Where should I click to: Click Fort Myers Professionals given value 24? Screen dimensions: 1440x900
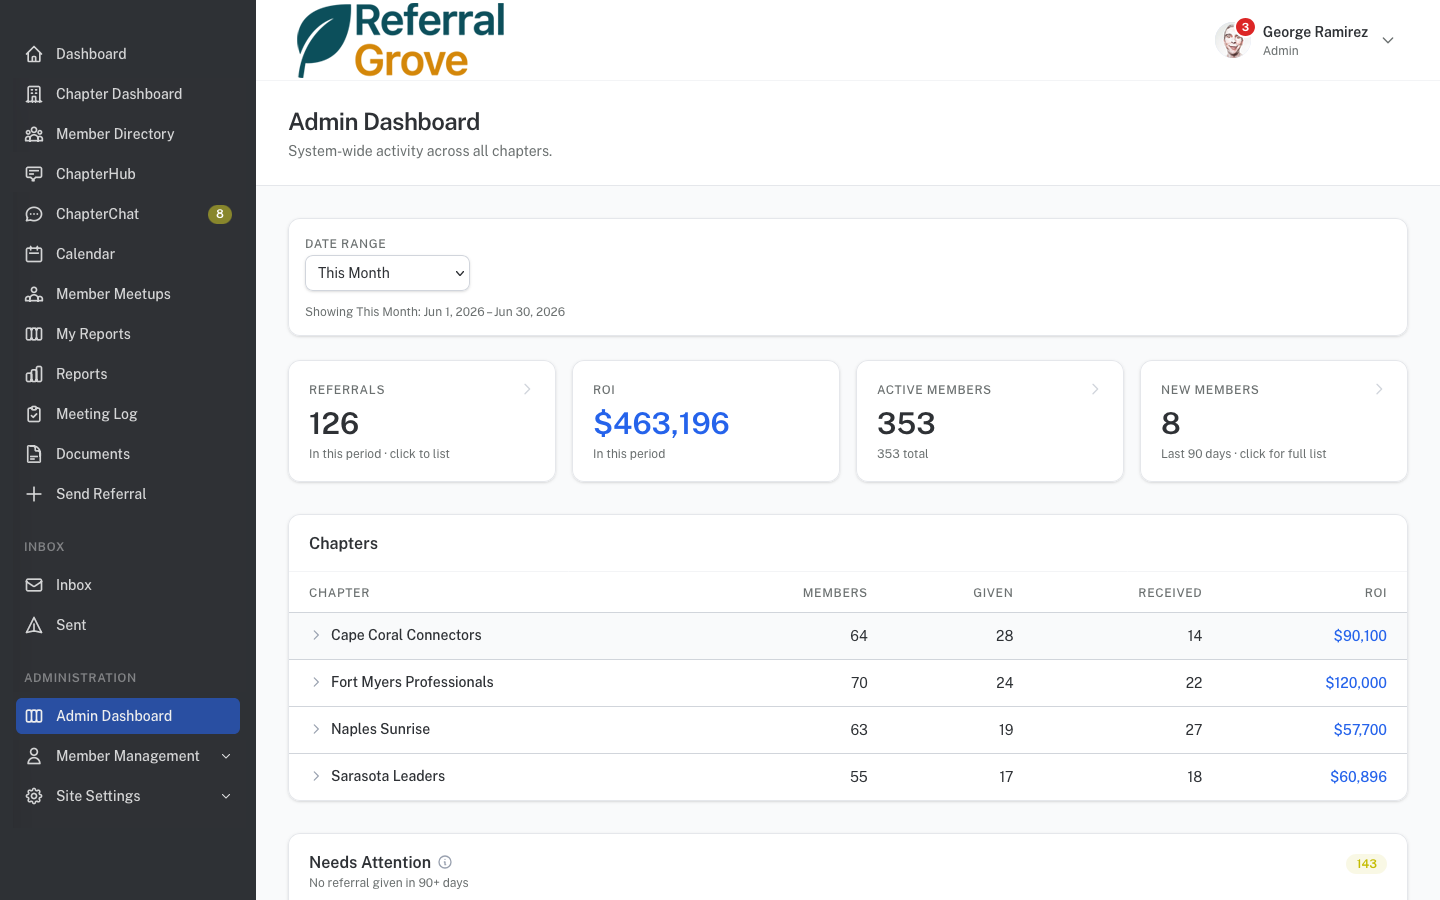[x=1005, y=683]
